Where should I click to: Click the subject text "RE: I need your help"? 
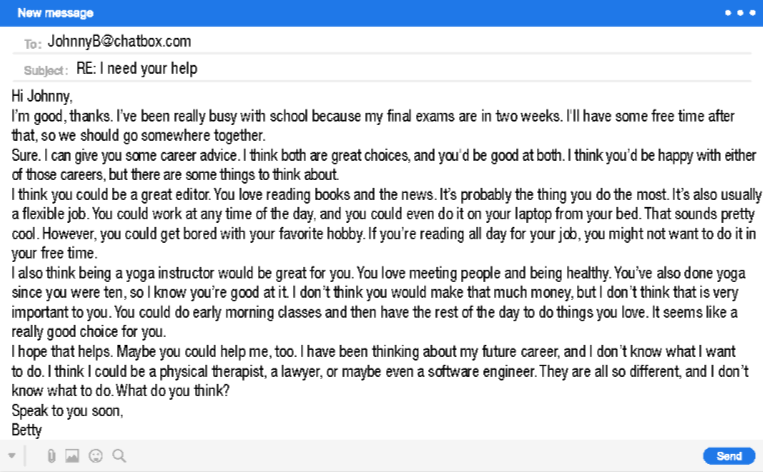click(x=137, y=69)
